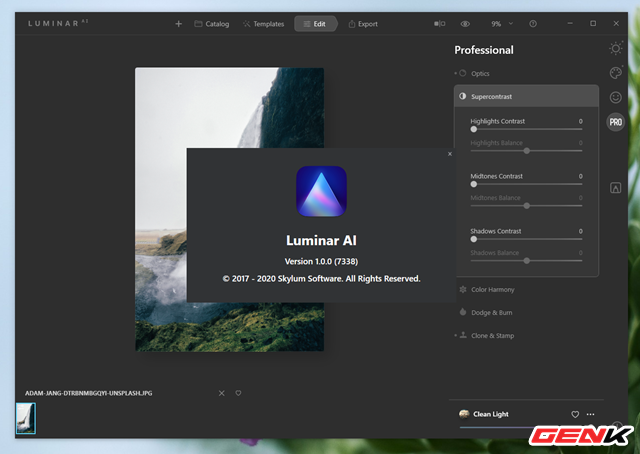Click the LUMINAR AI title logo

(x=58, y=23)
